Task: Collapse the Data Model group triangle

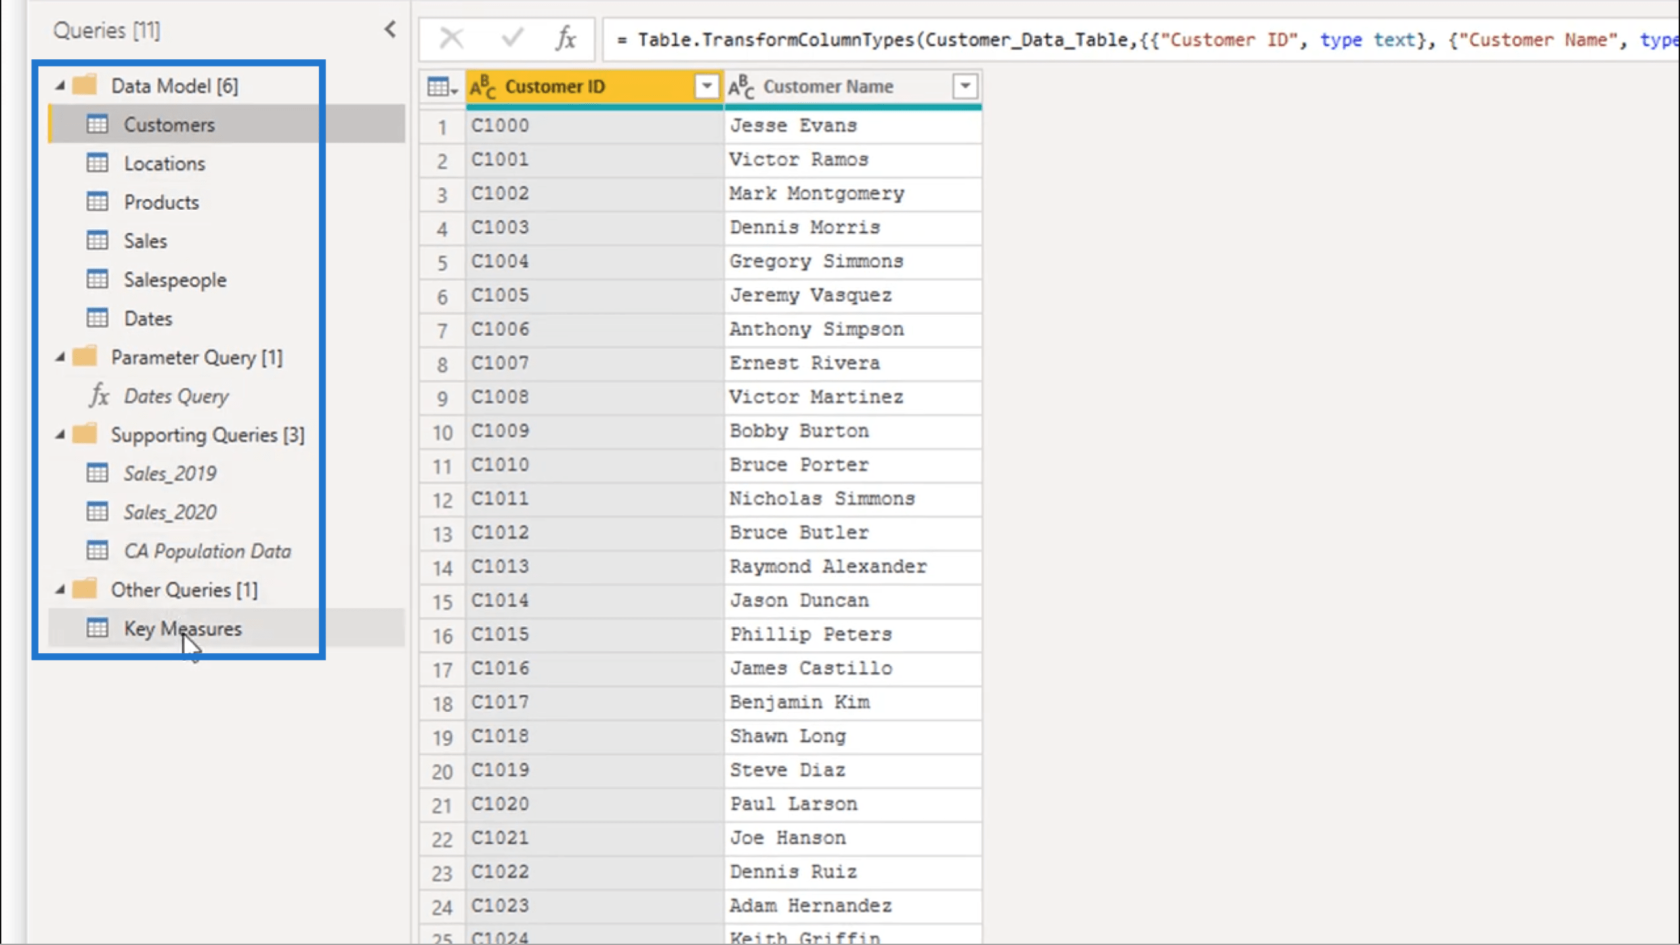Action: [x=60, y=86]
